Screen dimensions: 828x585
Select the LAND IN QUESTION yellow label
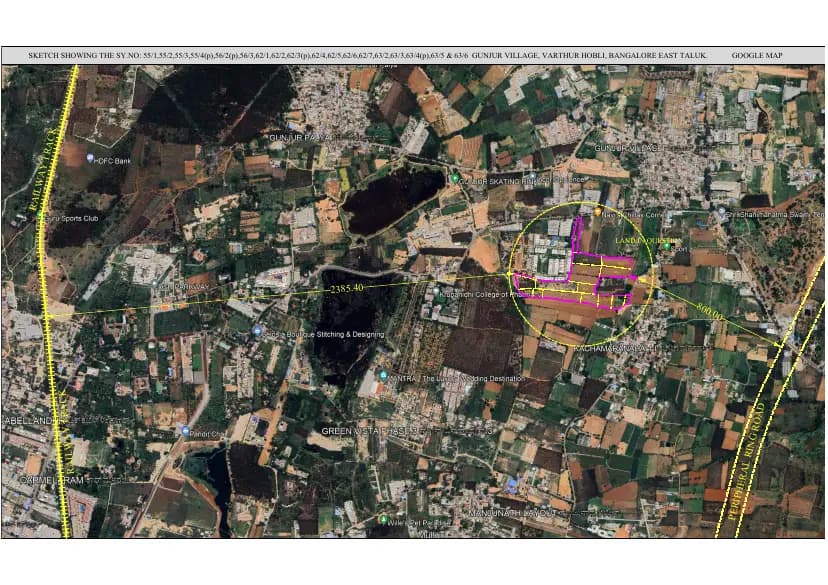point(648,240)
